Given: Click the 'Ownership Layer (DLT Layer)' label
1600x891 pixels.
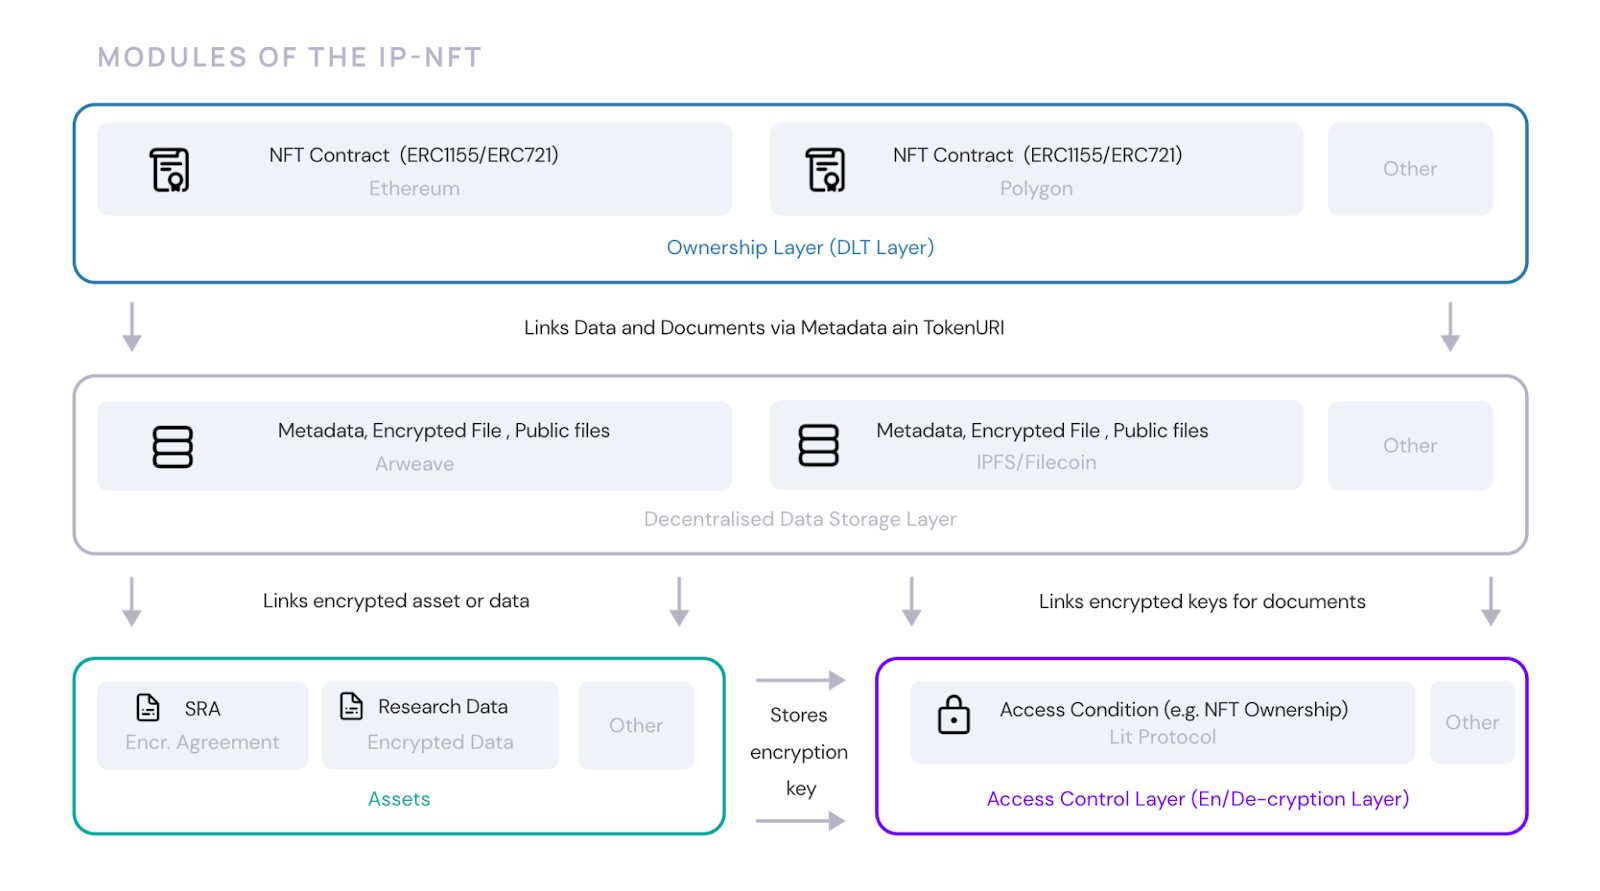Looking at the screenshot, I should [800, 247].
